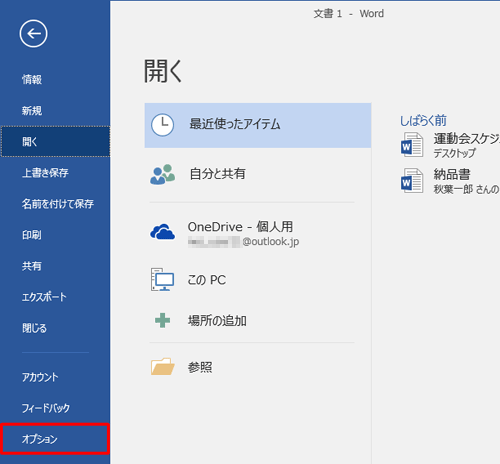Viewport: 500px width, 464px height.
Task: Open the recent 納品書 document
Action: (x=450, y=181)
